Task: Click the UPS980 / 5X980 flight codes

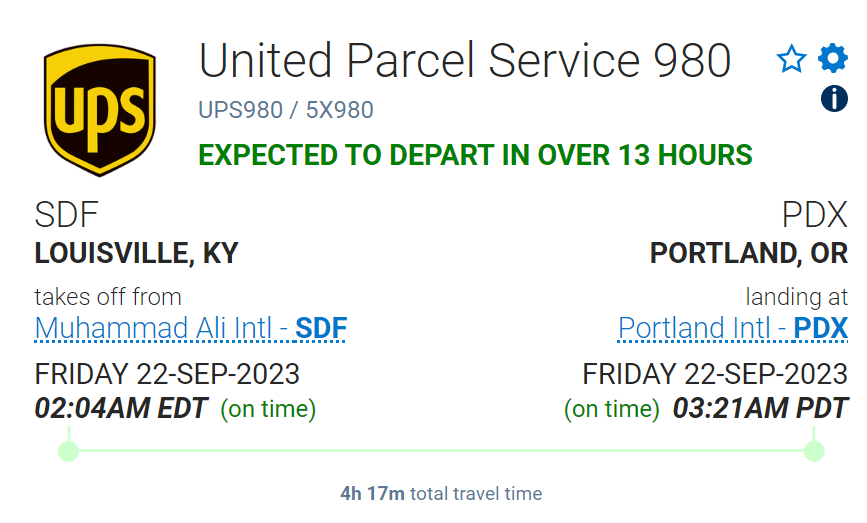Action: [286, 110]
